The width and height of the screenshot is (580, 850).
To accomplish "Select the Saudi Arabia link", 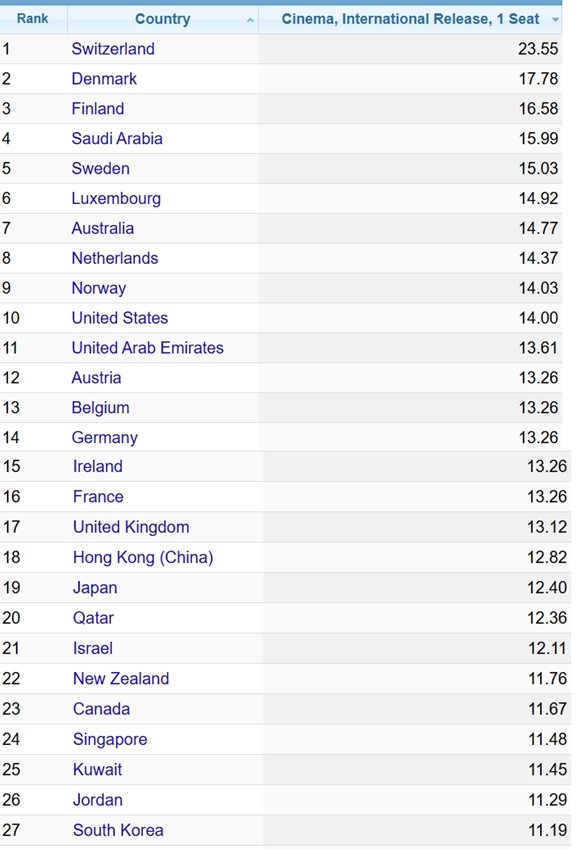I will (x=117, y=138).
